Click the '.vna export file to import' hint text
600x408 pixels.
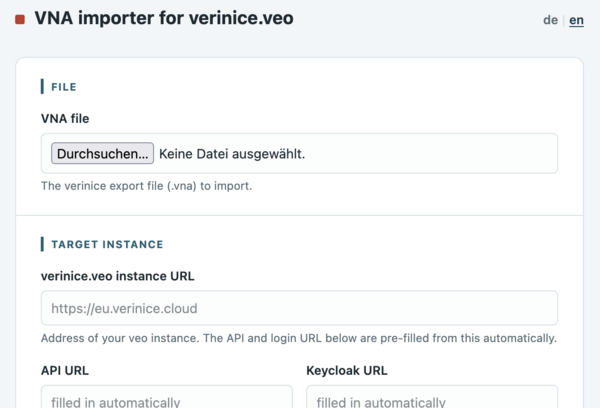pyautogui.click(x=147, y=186)
